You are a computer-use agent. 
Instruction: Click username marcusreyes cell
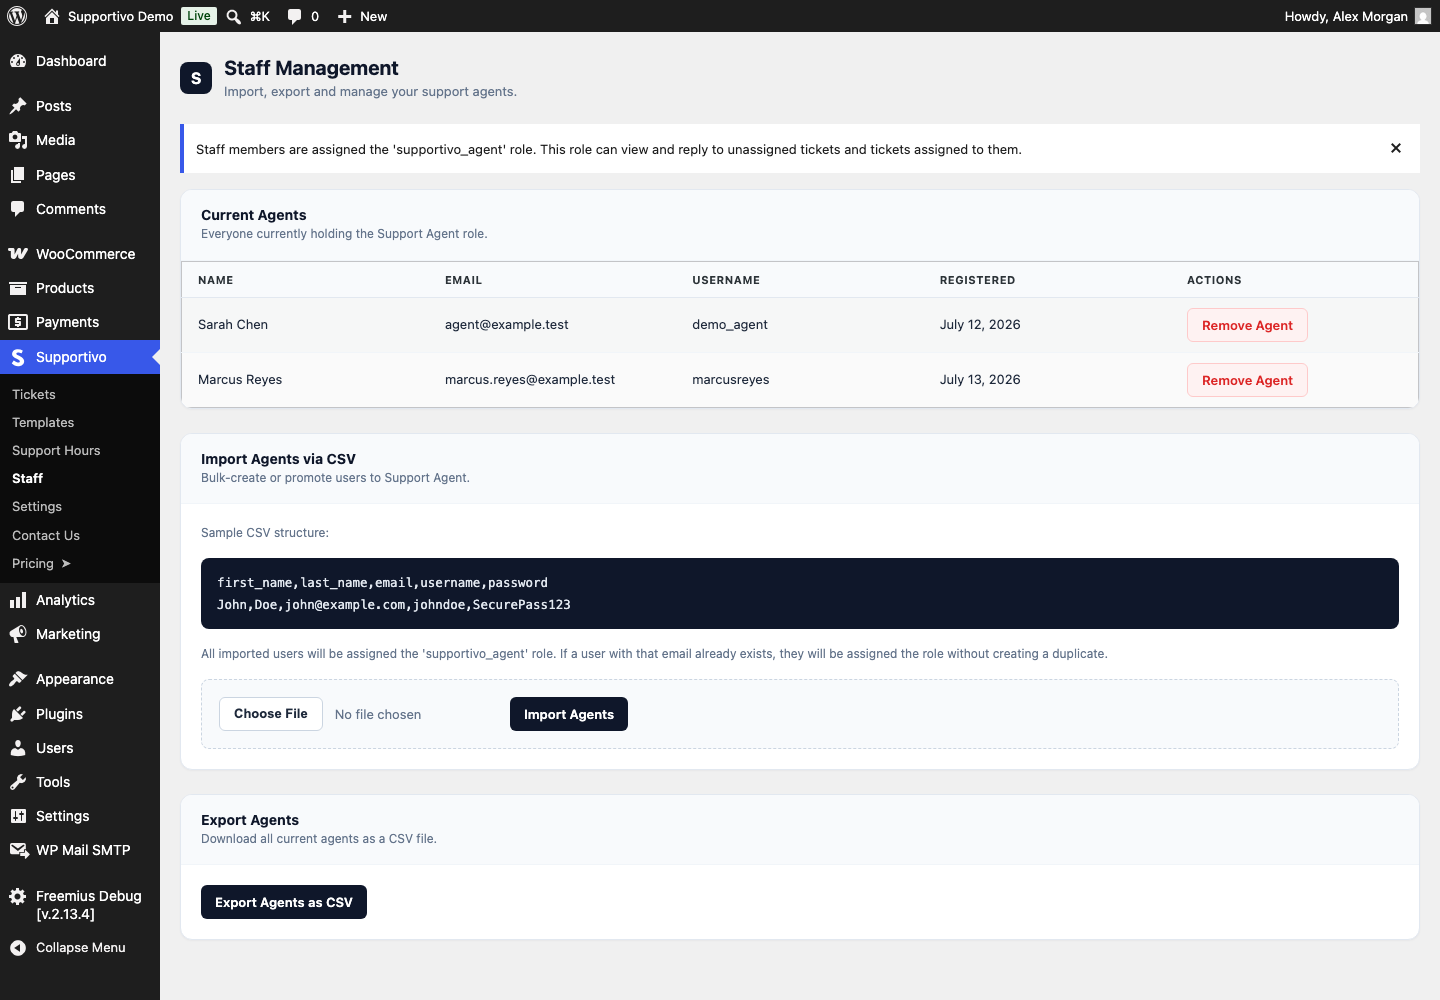tap(731, 380)
